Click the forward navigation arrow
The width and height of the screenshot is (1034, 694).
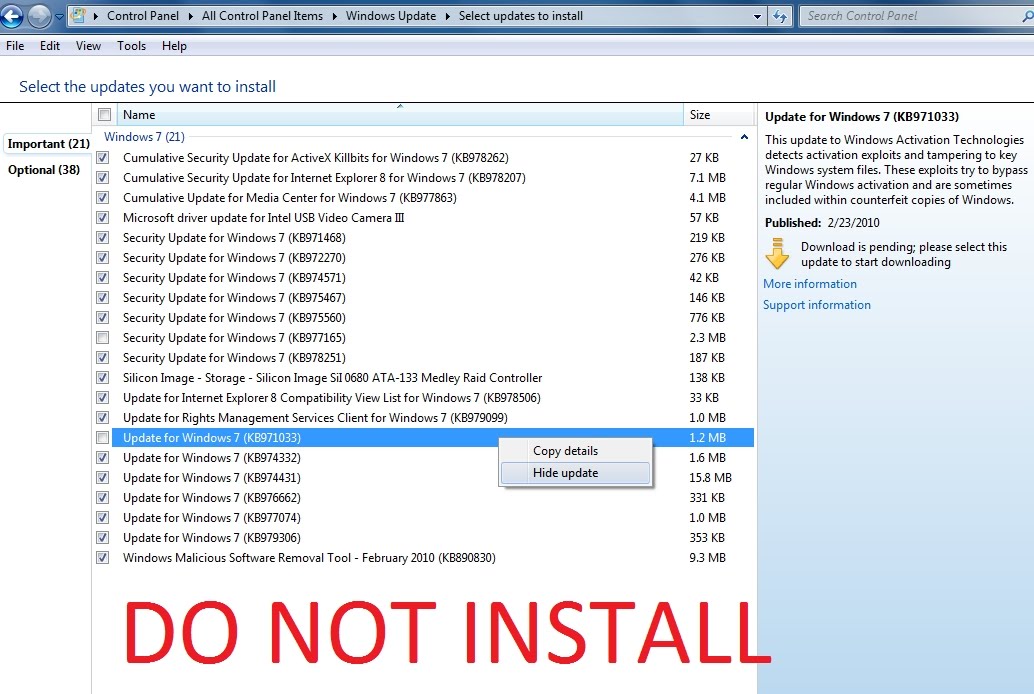click(x=39, y=16)
